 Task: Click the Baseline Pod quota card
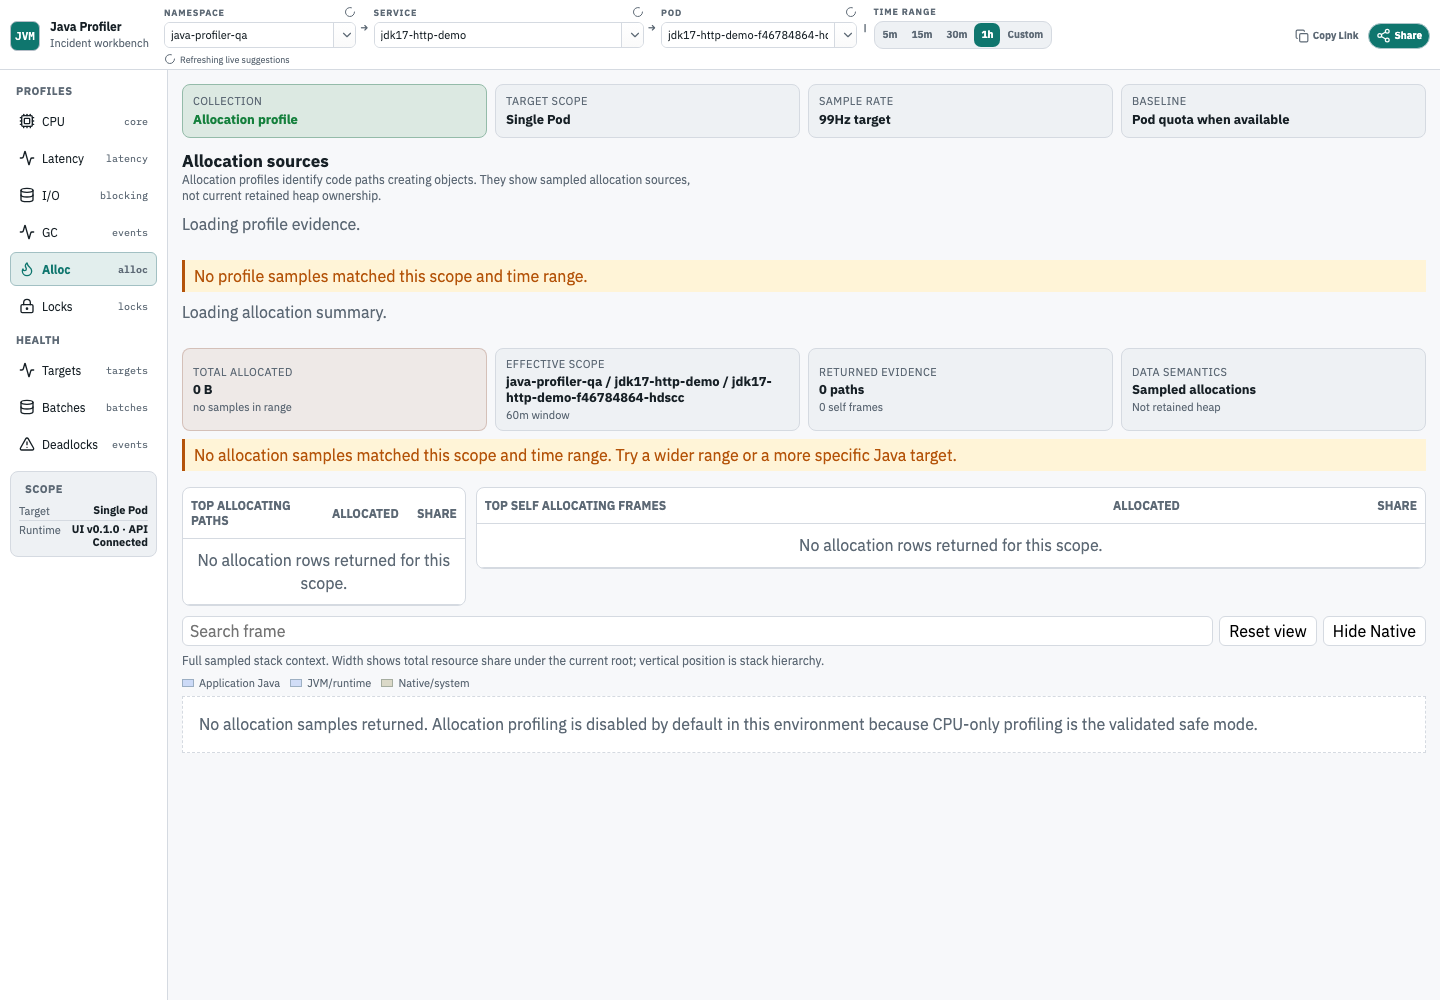click(1273, 111)
